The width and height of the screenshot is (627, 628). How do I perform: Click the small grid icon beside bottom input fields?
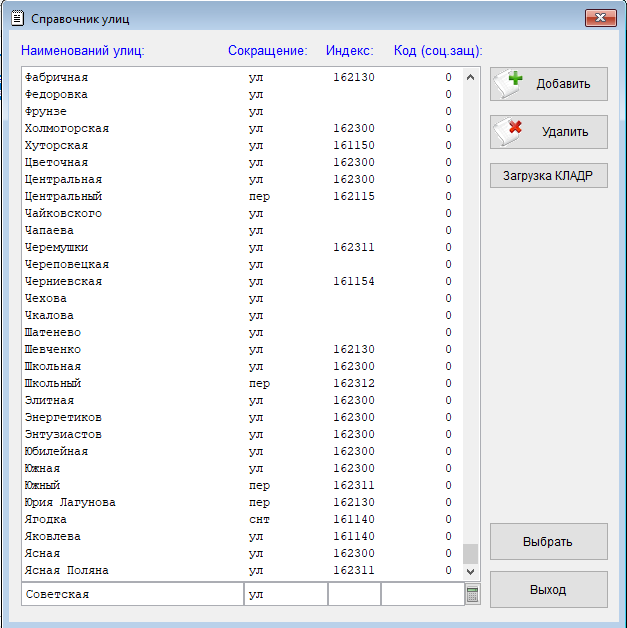click(x=472, y=594)
